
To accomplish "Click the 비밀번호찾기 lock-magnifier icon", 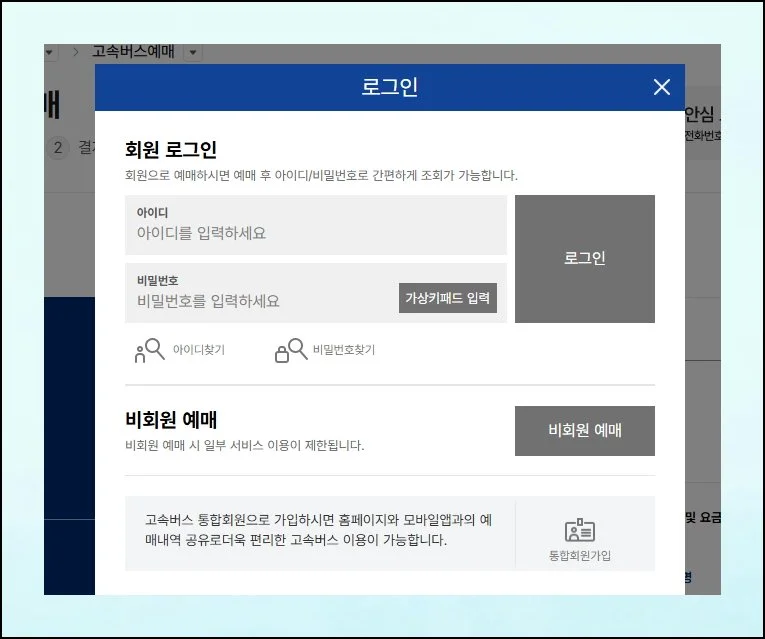I will pos(290,351).
